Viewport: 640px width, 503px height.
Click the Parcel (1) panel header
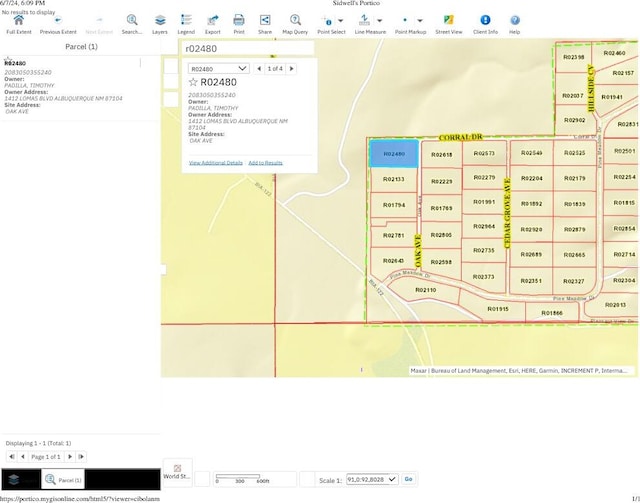[81, 47]
